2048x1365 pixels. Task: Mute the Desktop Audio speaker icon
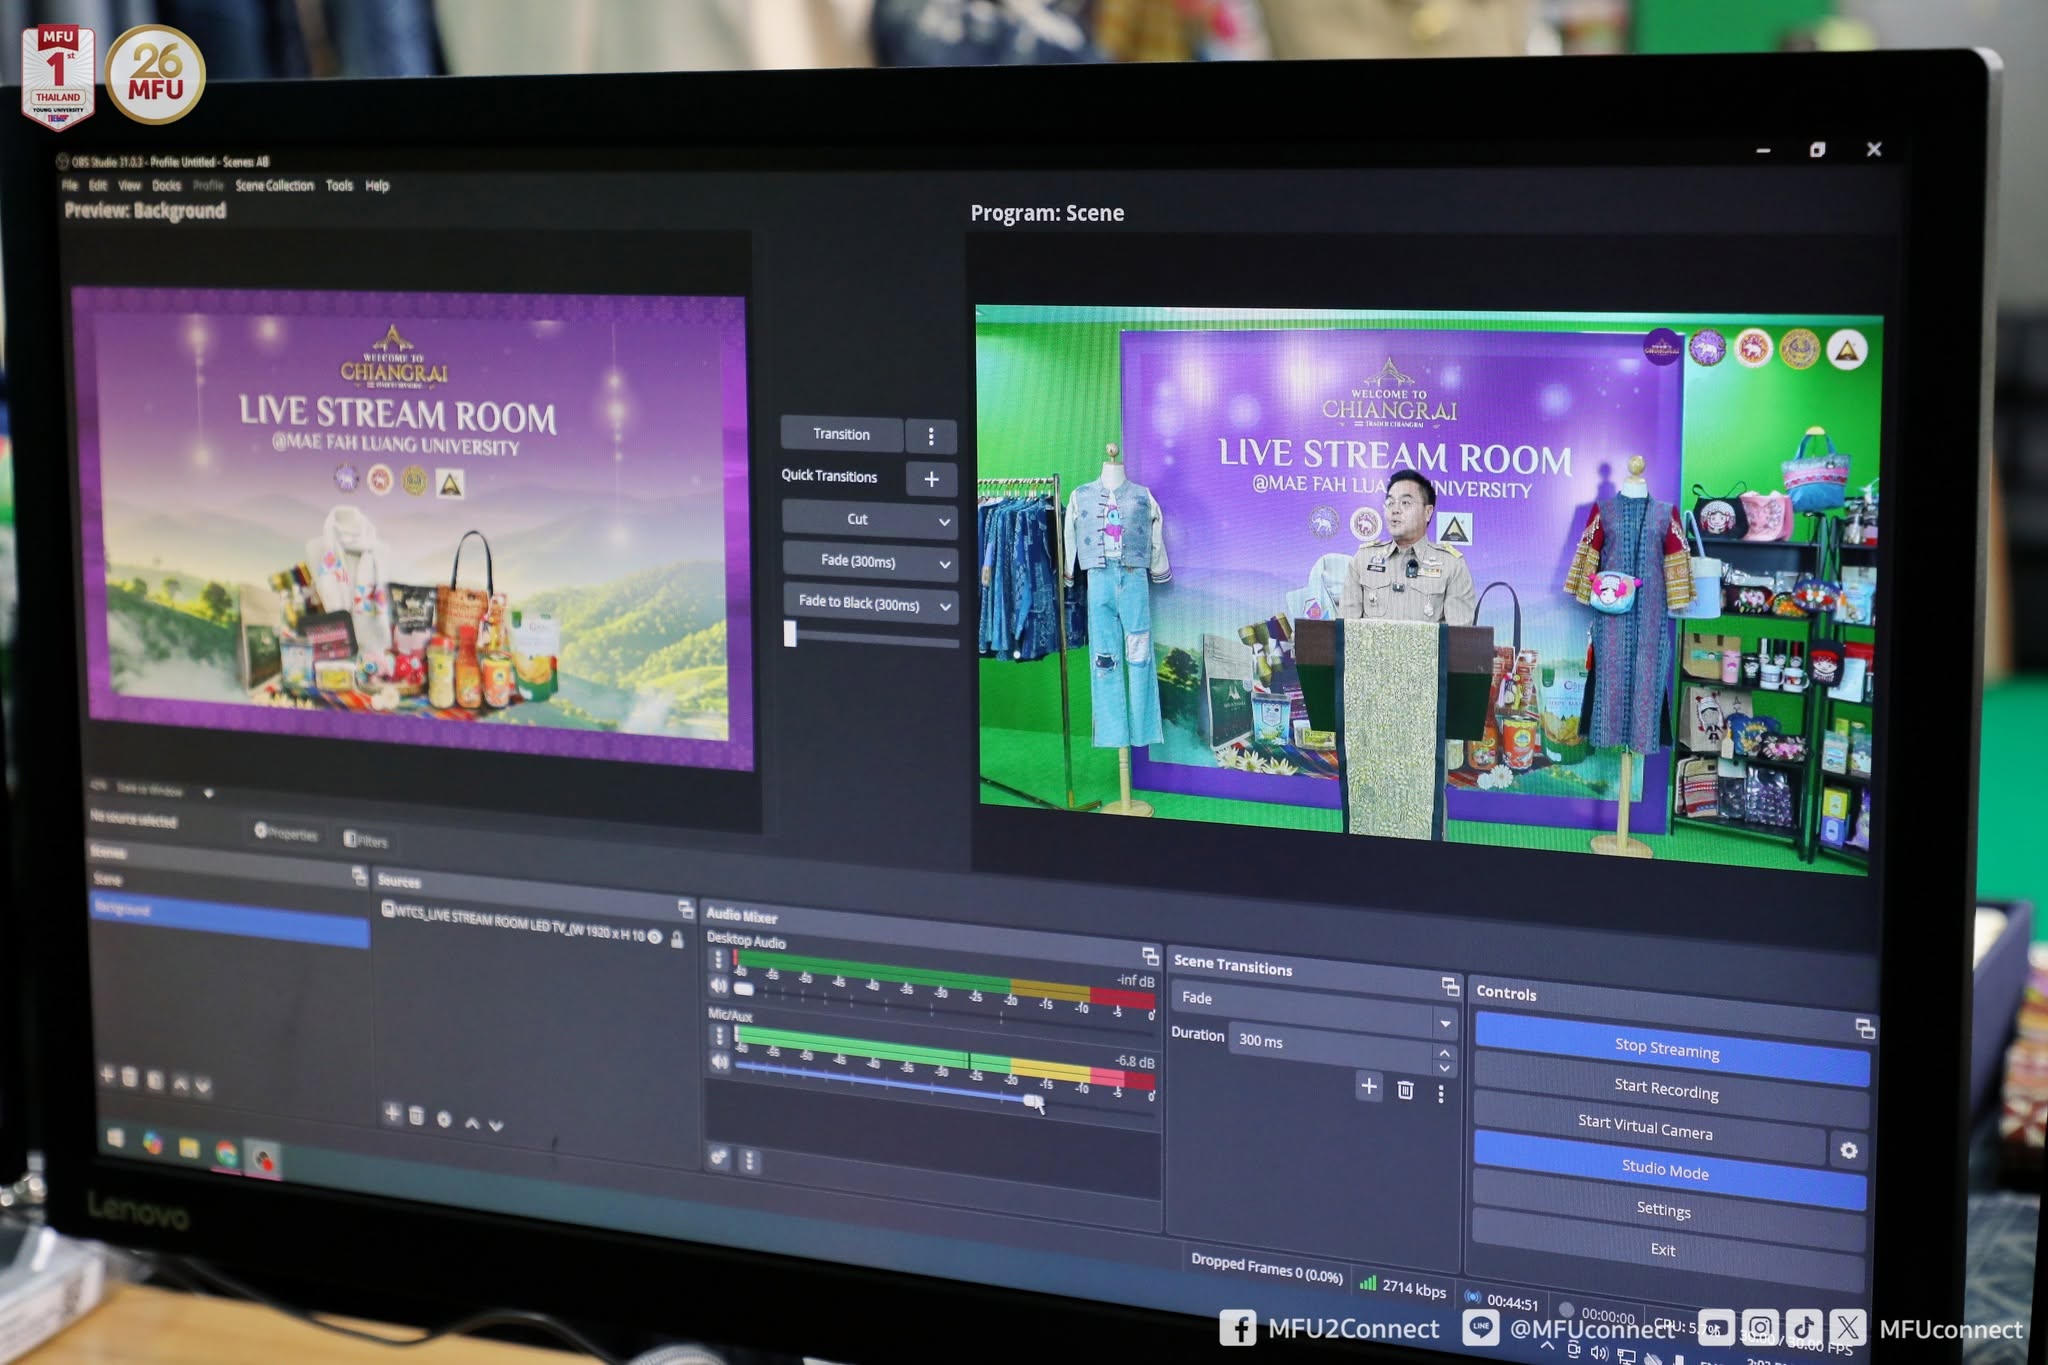718,986
